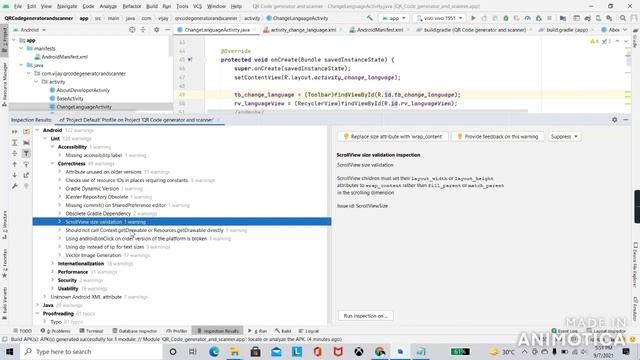Click the Windows taskbar search box
The height and width of the screenshot is (360, 640).
point(92,351)
